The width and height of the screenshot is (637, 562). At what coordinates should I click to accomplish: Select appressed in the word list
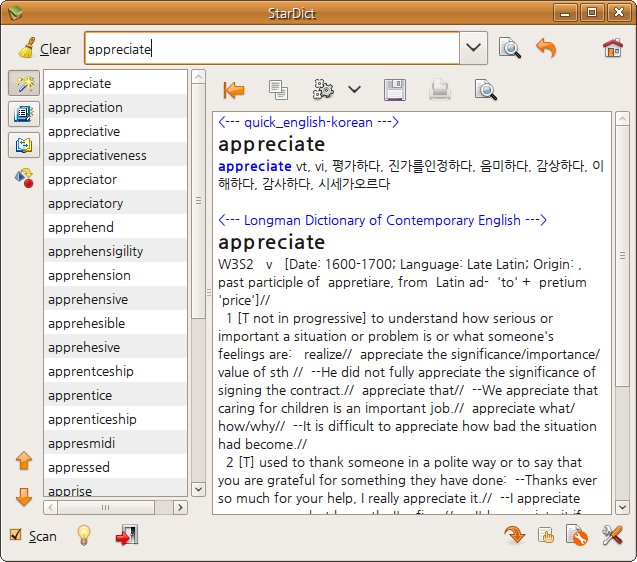click(115, 467)
